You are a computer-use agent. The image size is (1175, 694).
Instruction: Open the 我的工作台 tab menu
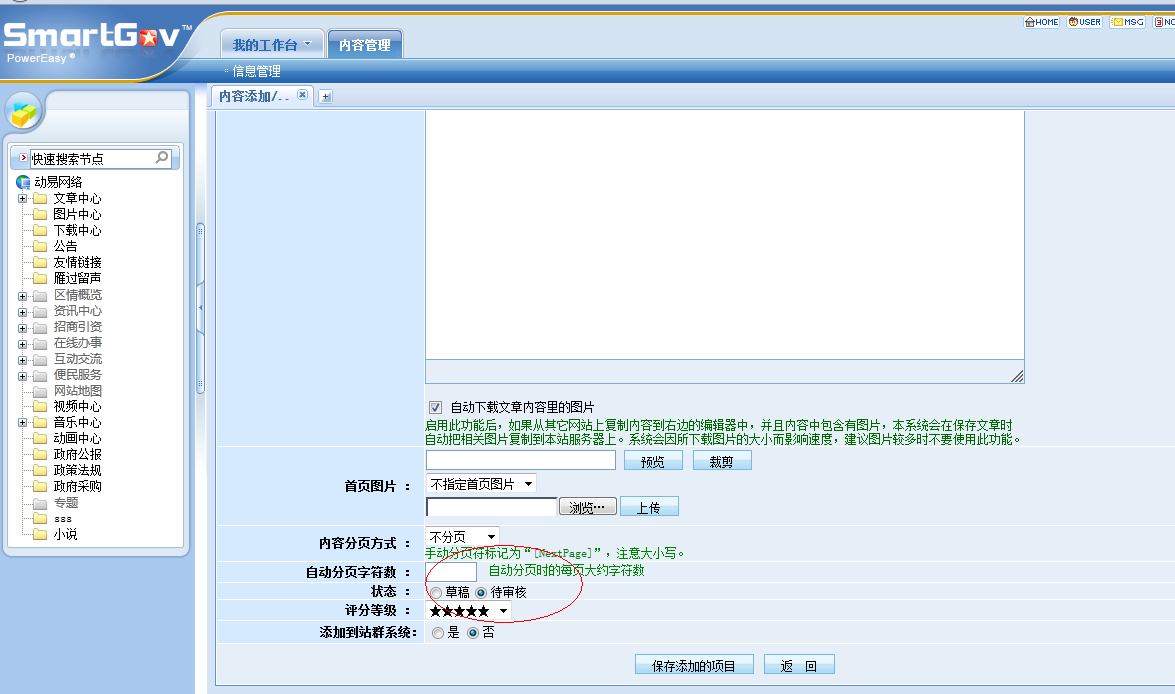[272, 44]
